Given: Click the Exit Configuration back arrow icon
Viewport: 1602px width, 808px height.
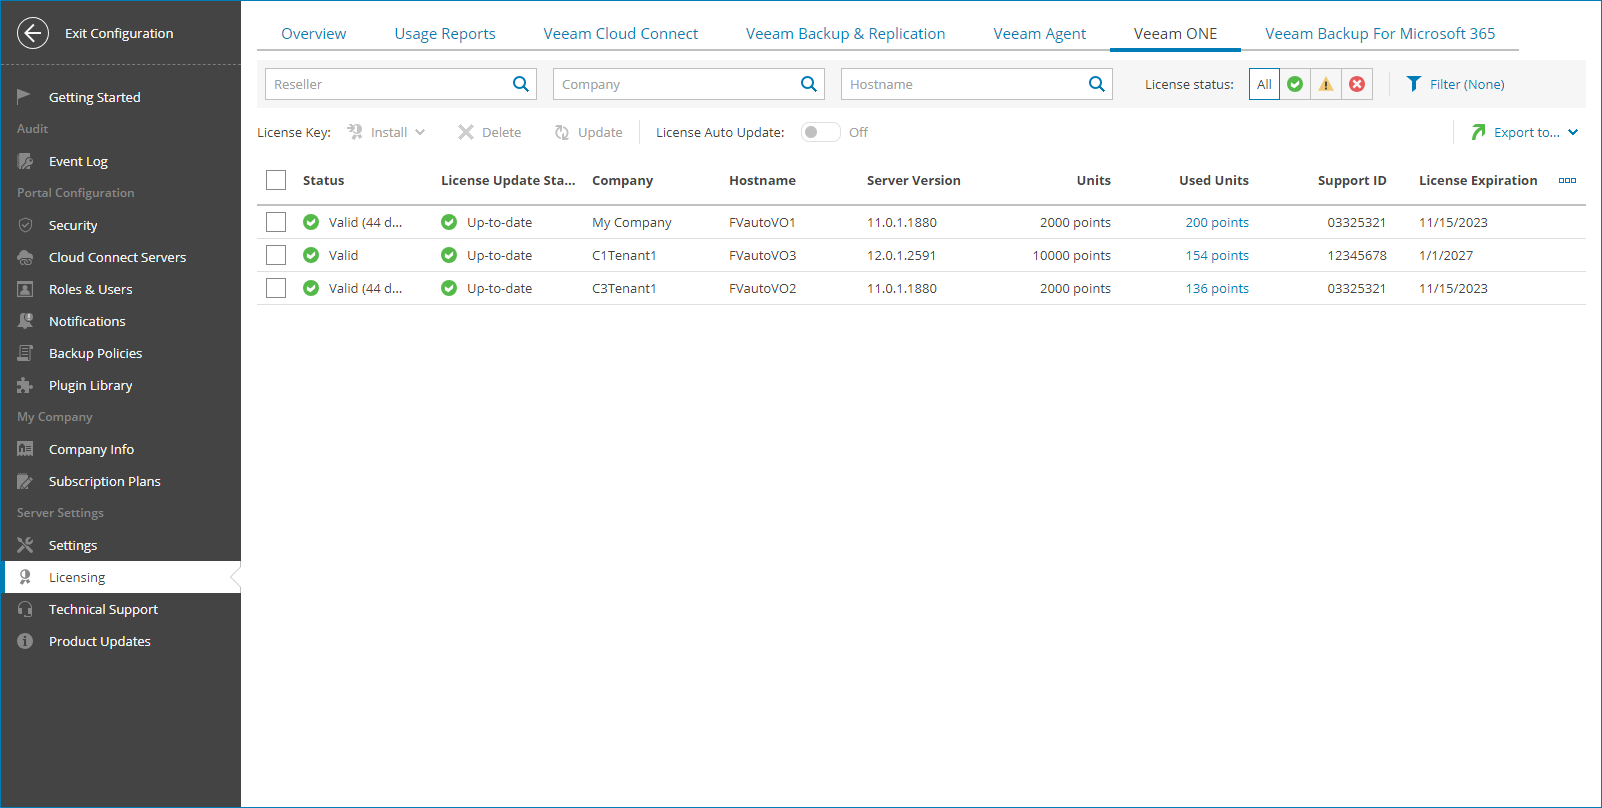Looking at the screenshot, I should coord(33,33).
